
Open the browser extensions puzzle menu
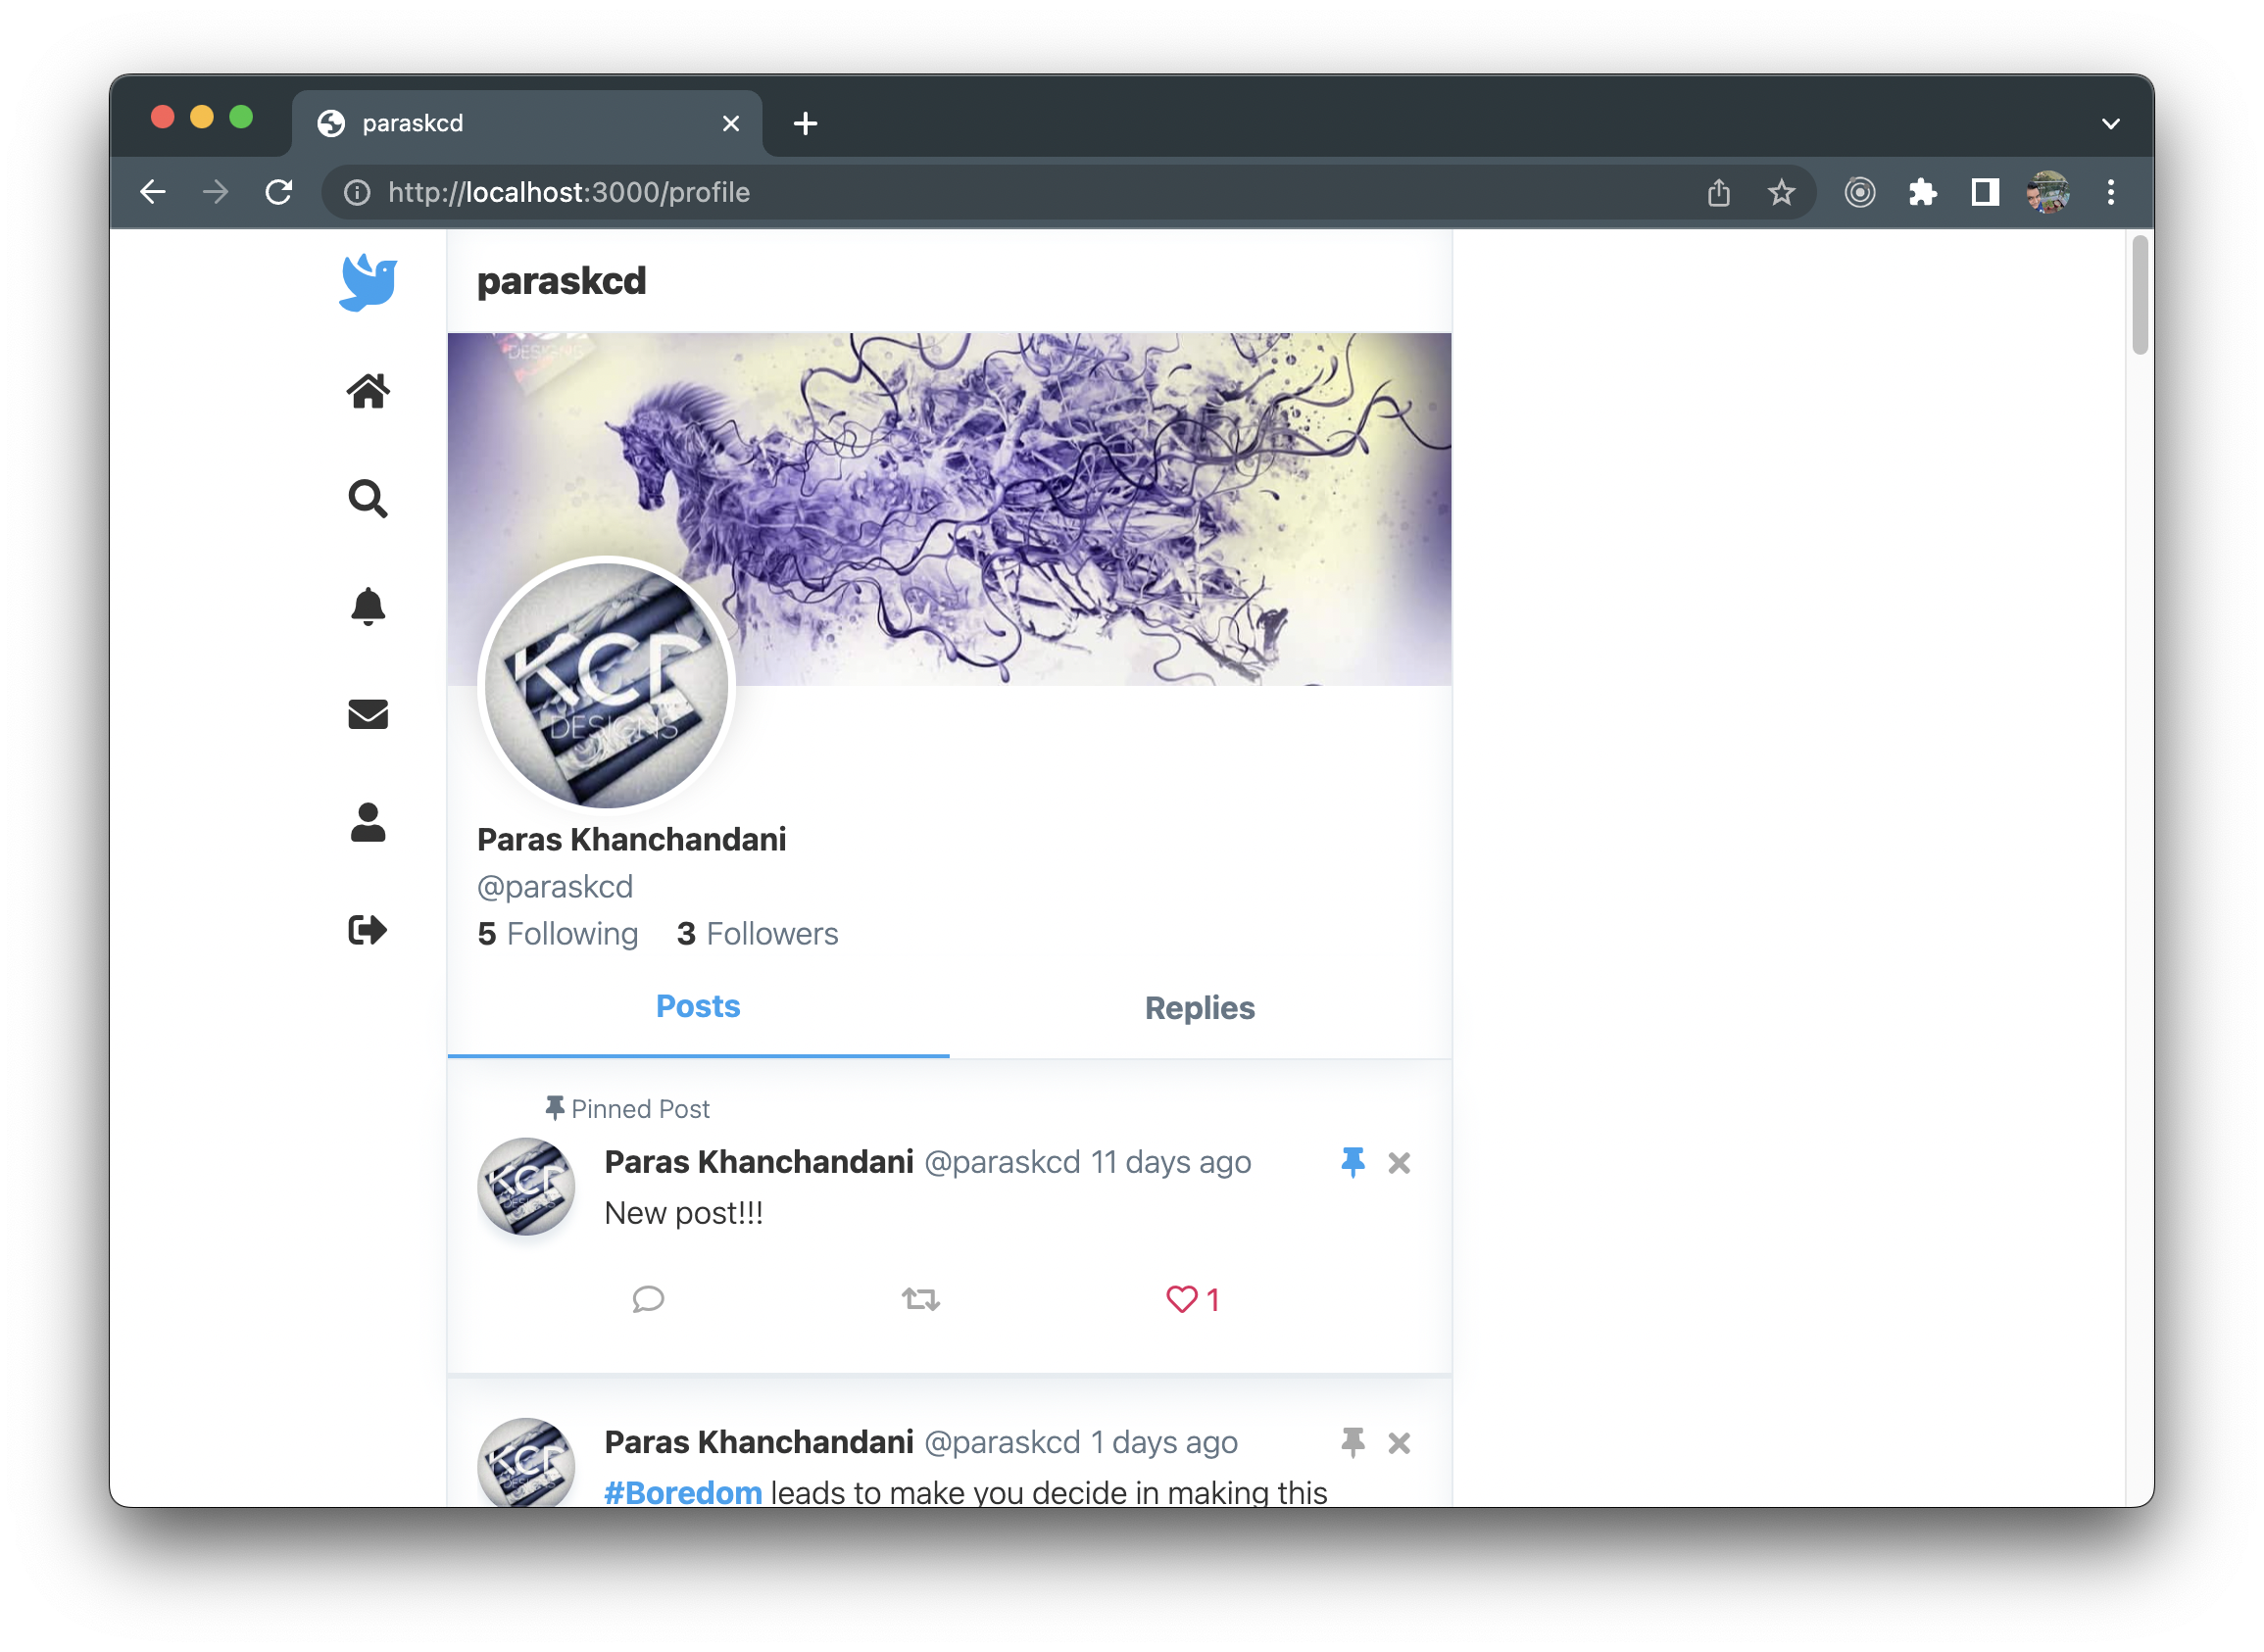[x=1922, y=192]
